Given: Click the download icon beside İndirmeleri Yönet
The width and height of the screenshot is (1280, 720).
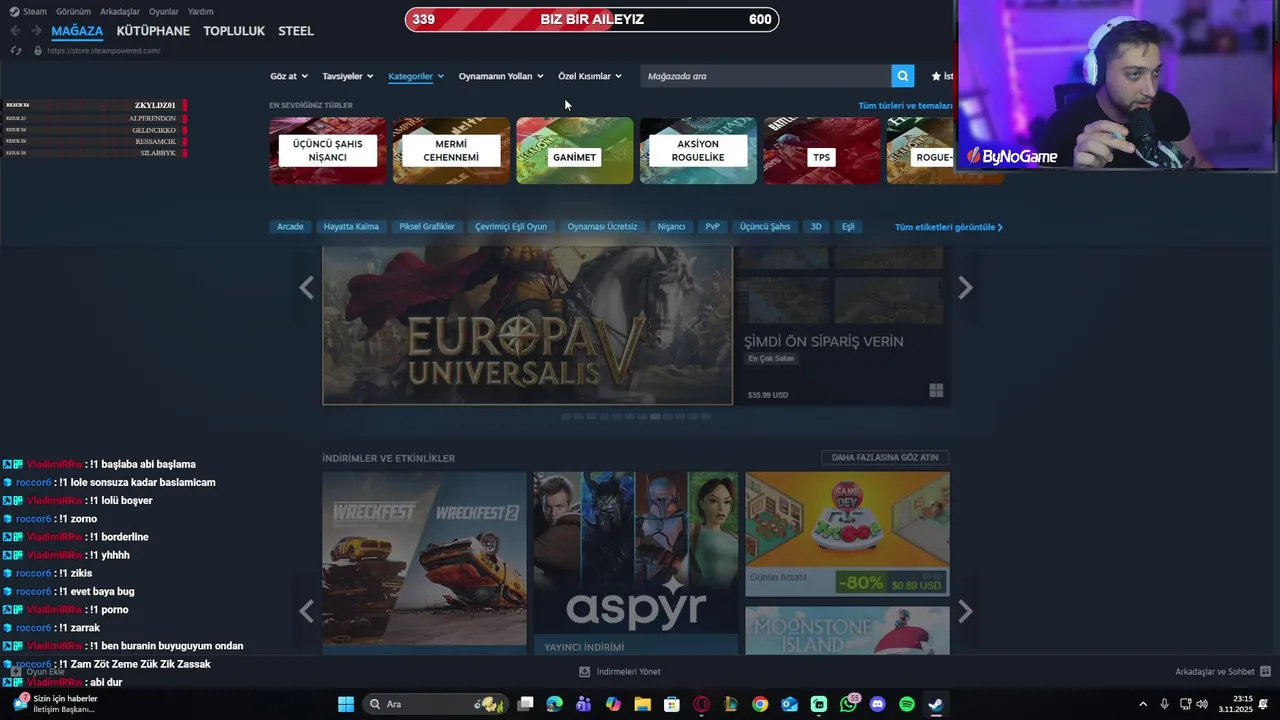Looking at the screenshot, I should [x=585, y=672].
